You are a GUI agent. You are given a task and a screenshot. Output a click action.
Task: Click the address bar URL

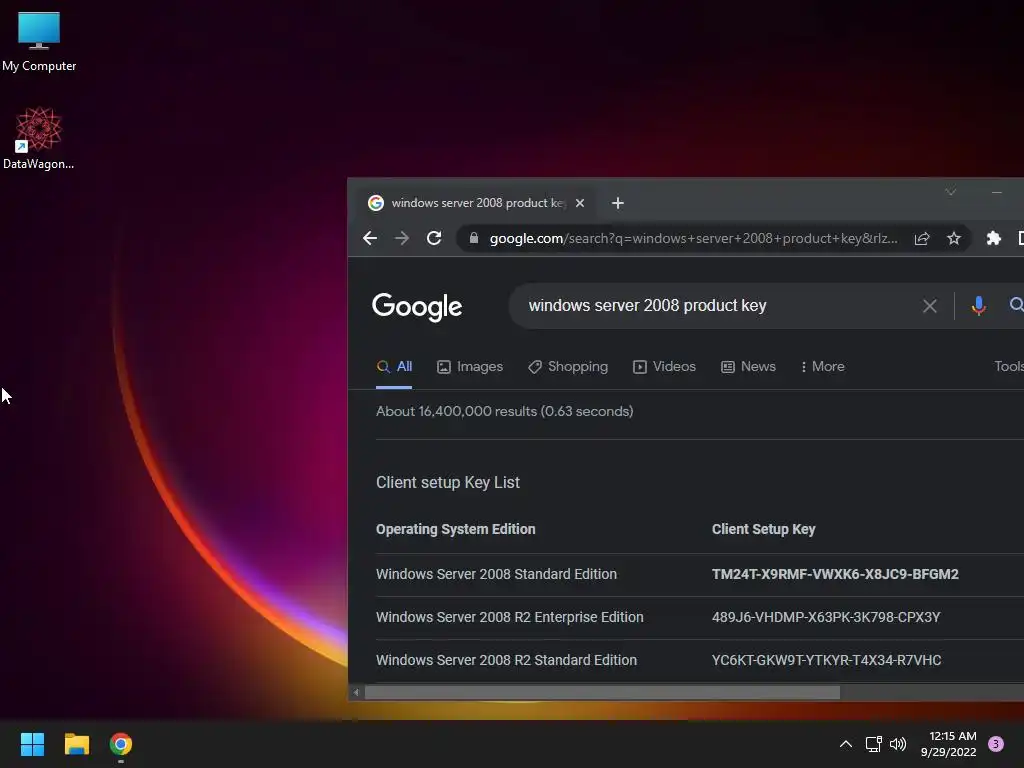[693, 238]
